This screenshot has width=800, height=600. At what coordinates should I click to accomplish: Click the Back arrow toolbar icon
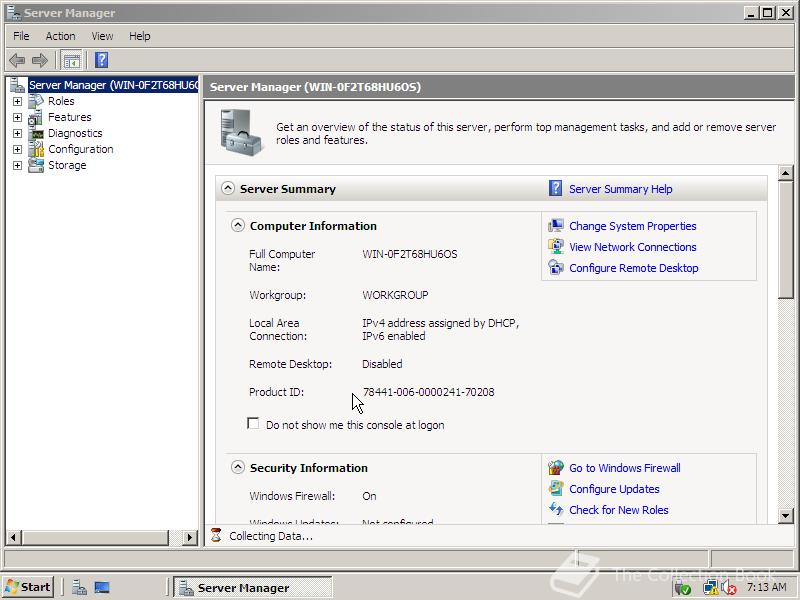pos(17,61)
